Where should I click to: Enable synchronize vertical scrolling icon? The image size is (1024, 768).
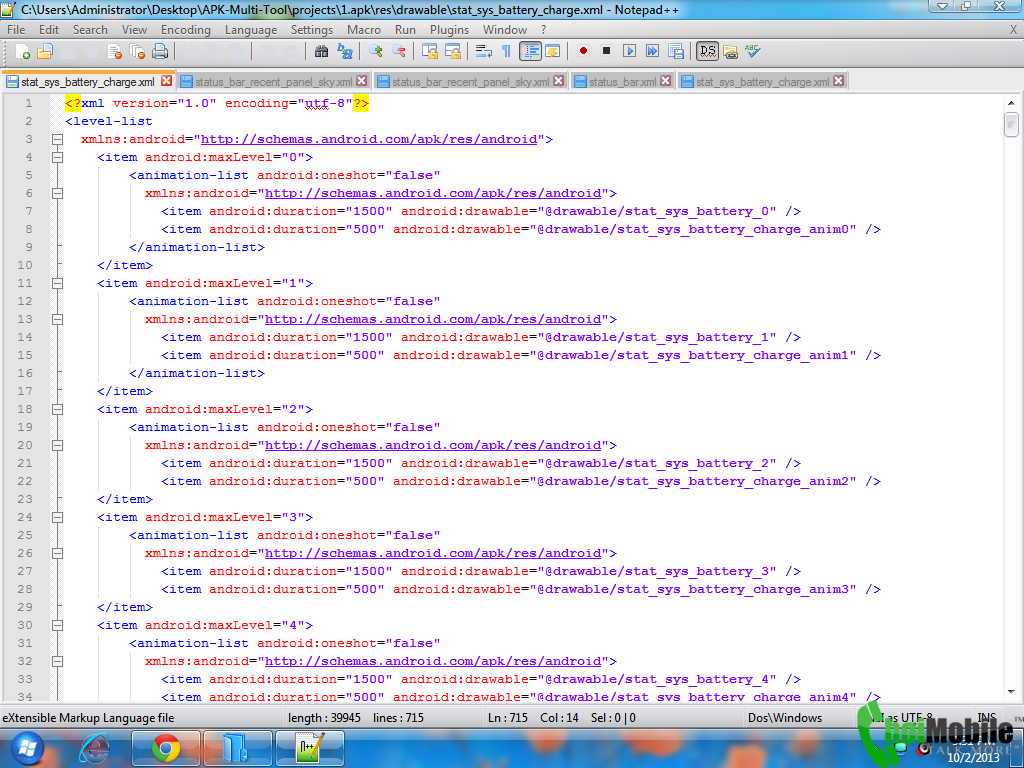click(x=430, y=51)
